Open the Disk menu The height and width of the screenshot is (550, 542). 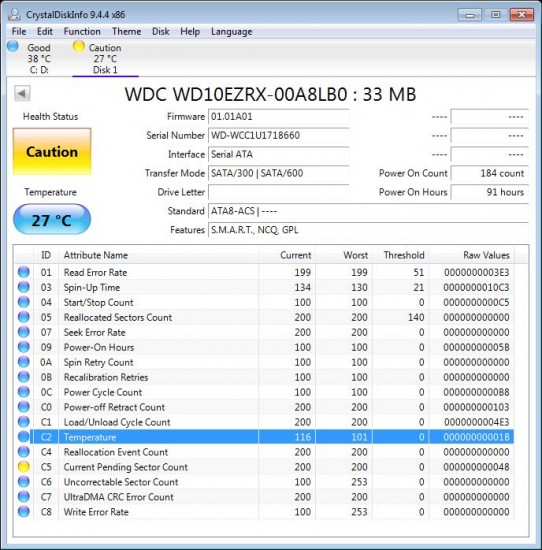[161, 32]
